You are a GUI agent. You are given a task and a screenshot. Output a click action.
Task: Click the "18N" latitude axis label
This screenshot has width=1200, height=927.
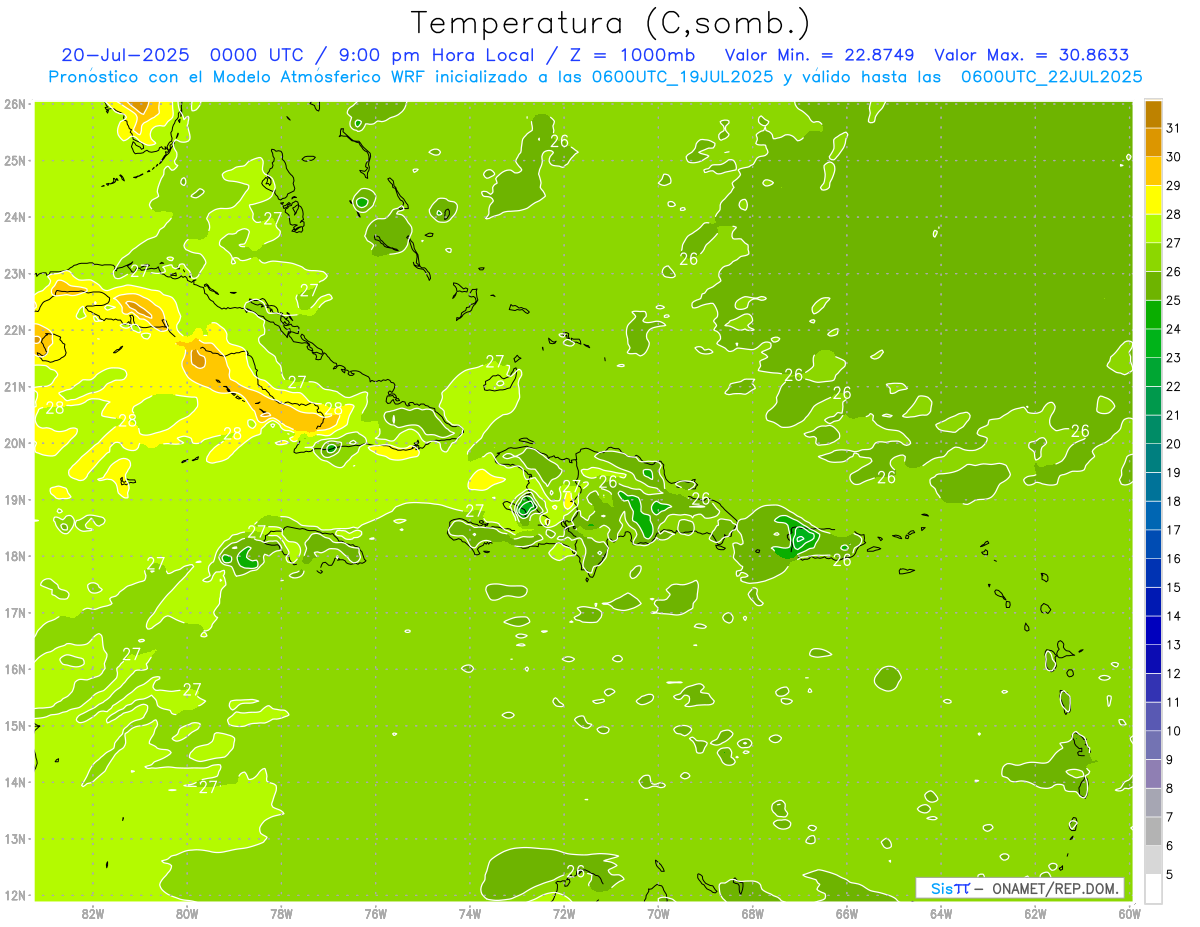[14, 556]
